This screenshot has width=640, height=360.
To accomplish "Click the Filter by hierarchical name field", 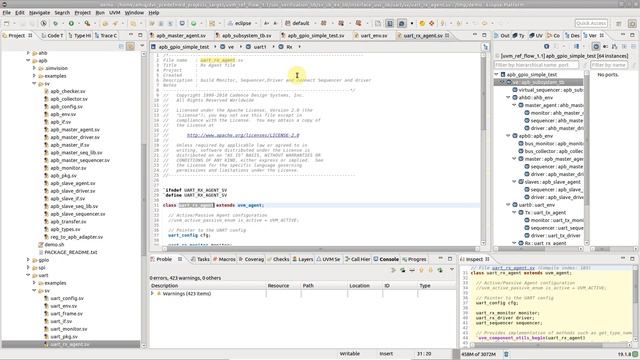I will click(536, 65).
